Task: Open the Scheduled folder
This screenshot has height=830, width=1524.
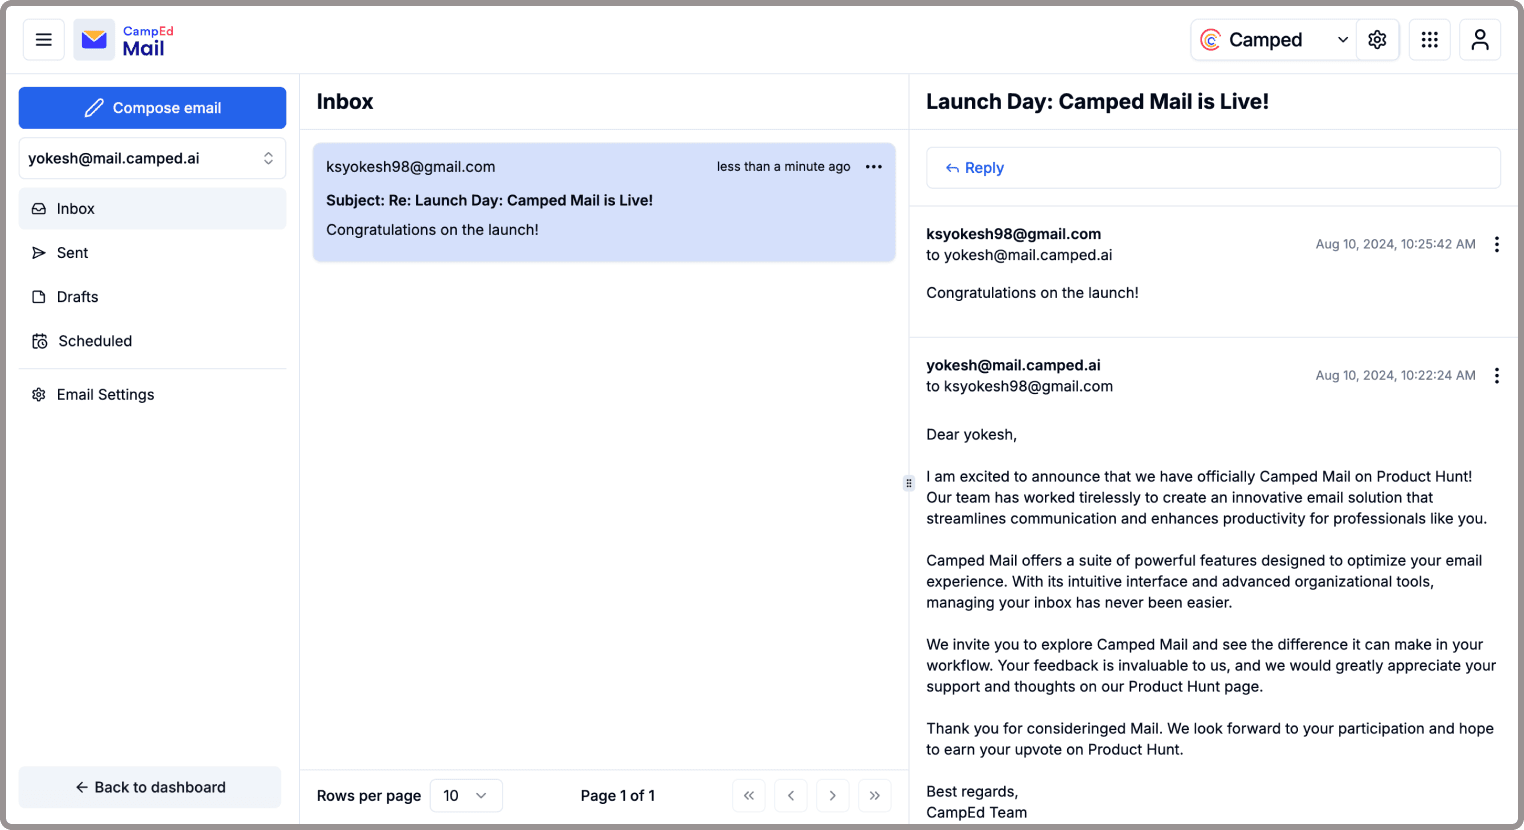Action: tap(152, 341)
